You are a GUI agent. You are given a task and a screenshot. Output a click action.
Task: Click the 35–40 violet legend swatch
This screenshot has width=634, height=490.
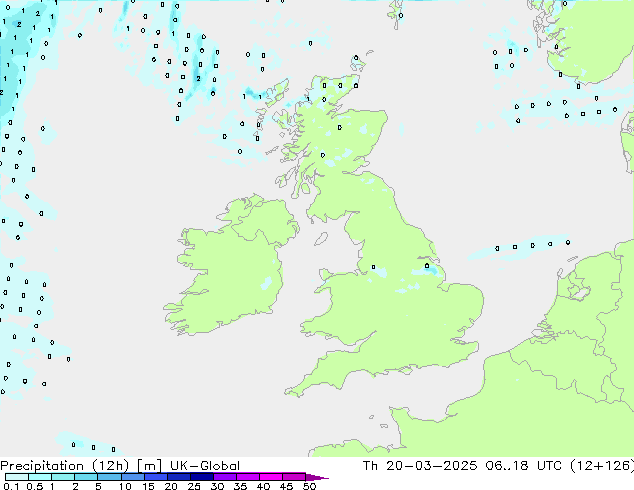(x=248, y=477)
